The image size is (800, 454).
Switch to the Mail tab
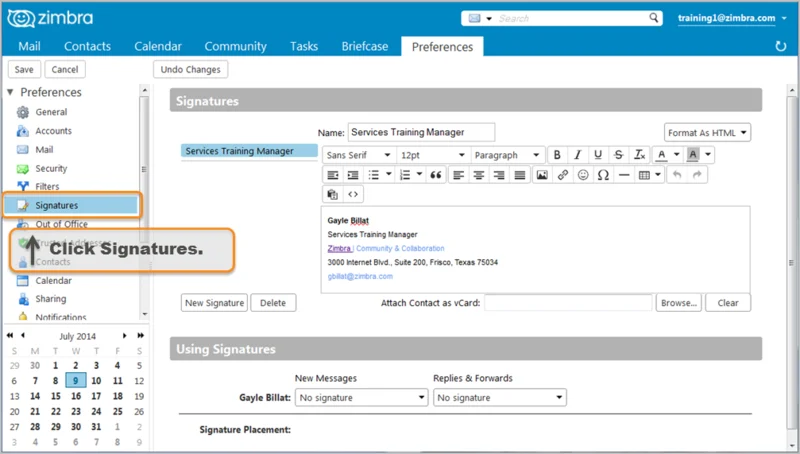pyautogui.click(x=29, y=46)
